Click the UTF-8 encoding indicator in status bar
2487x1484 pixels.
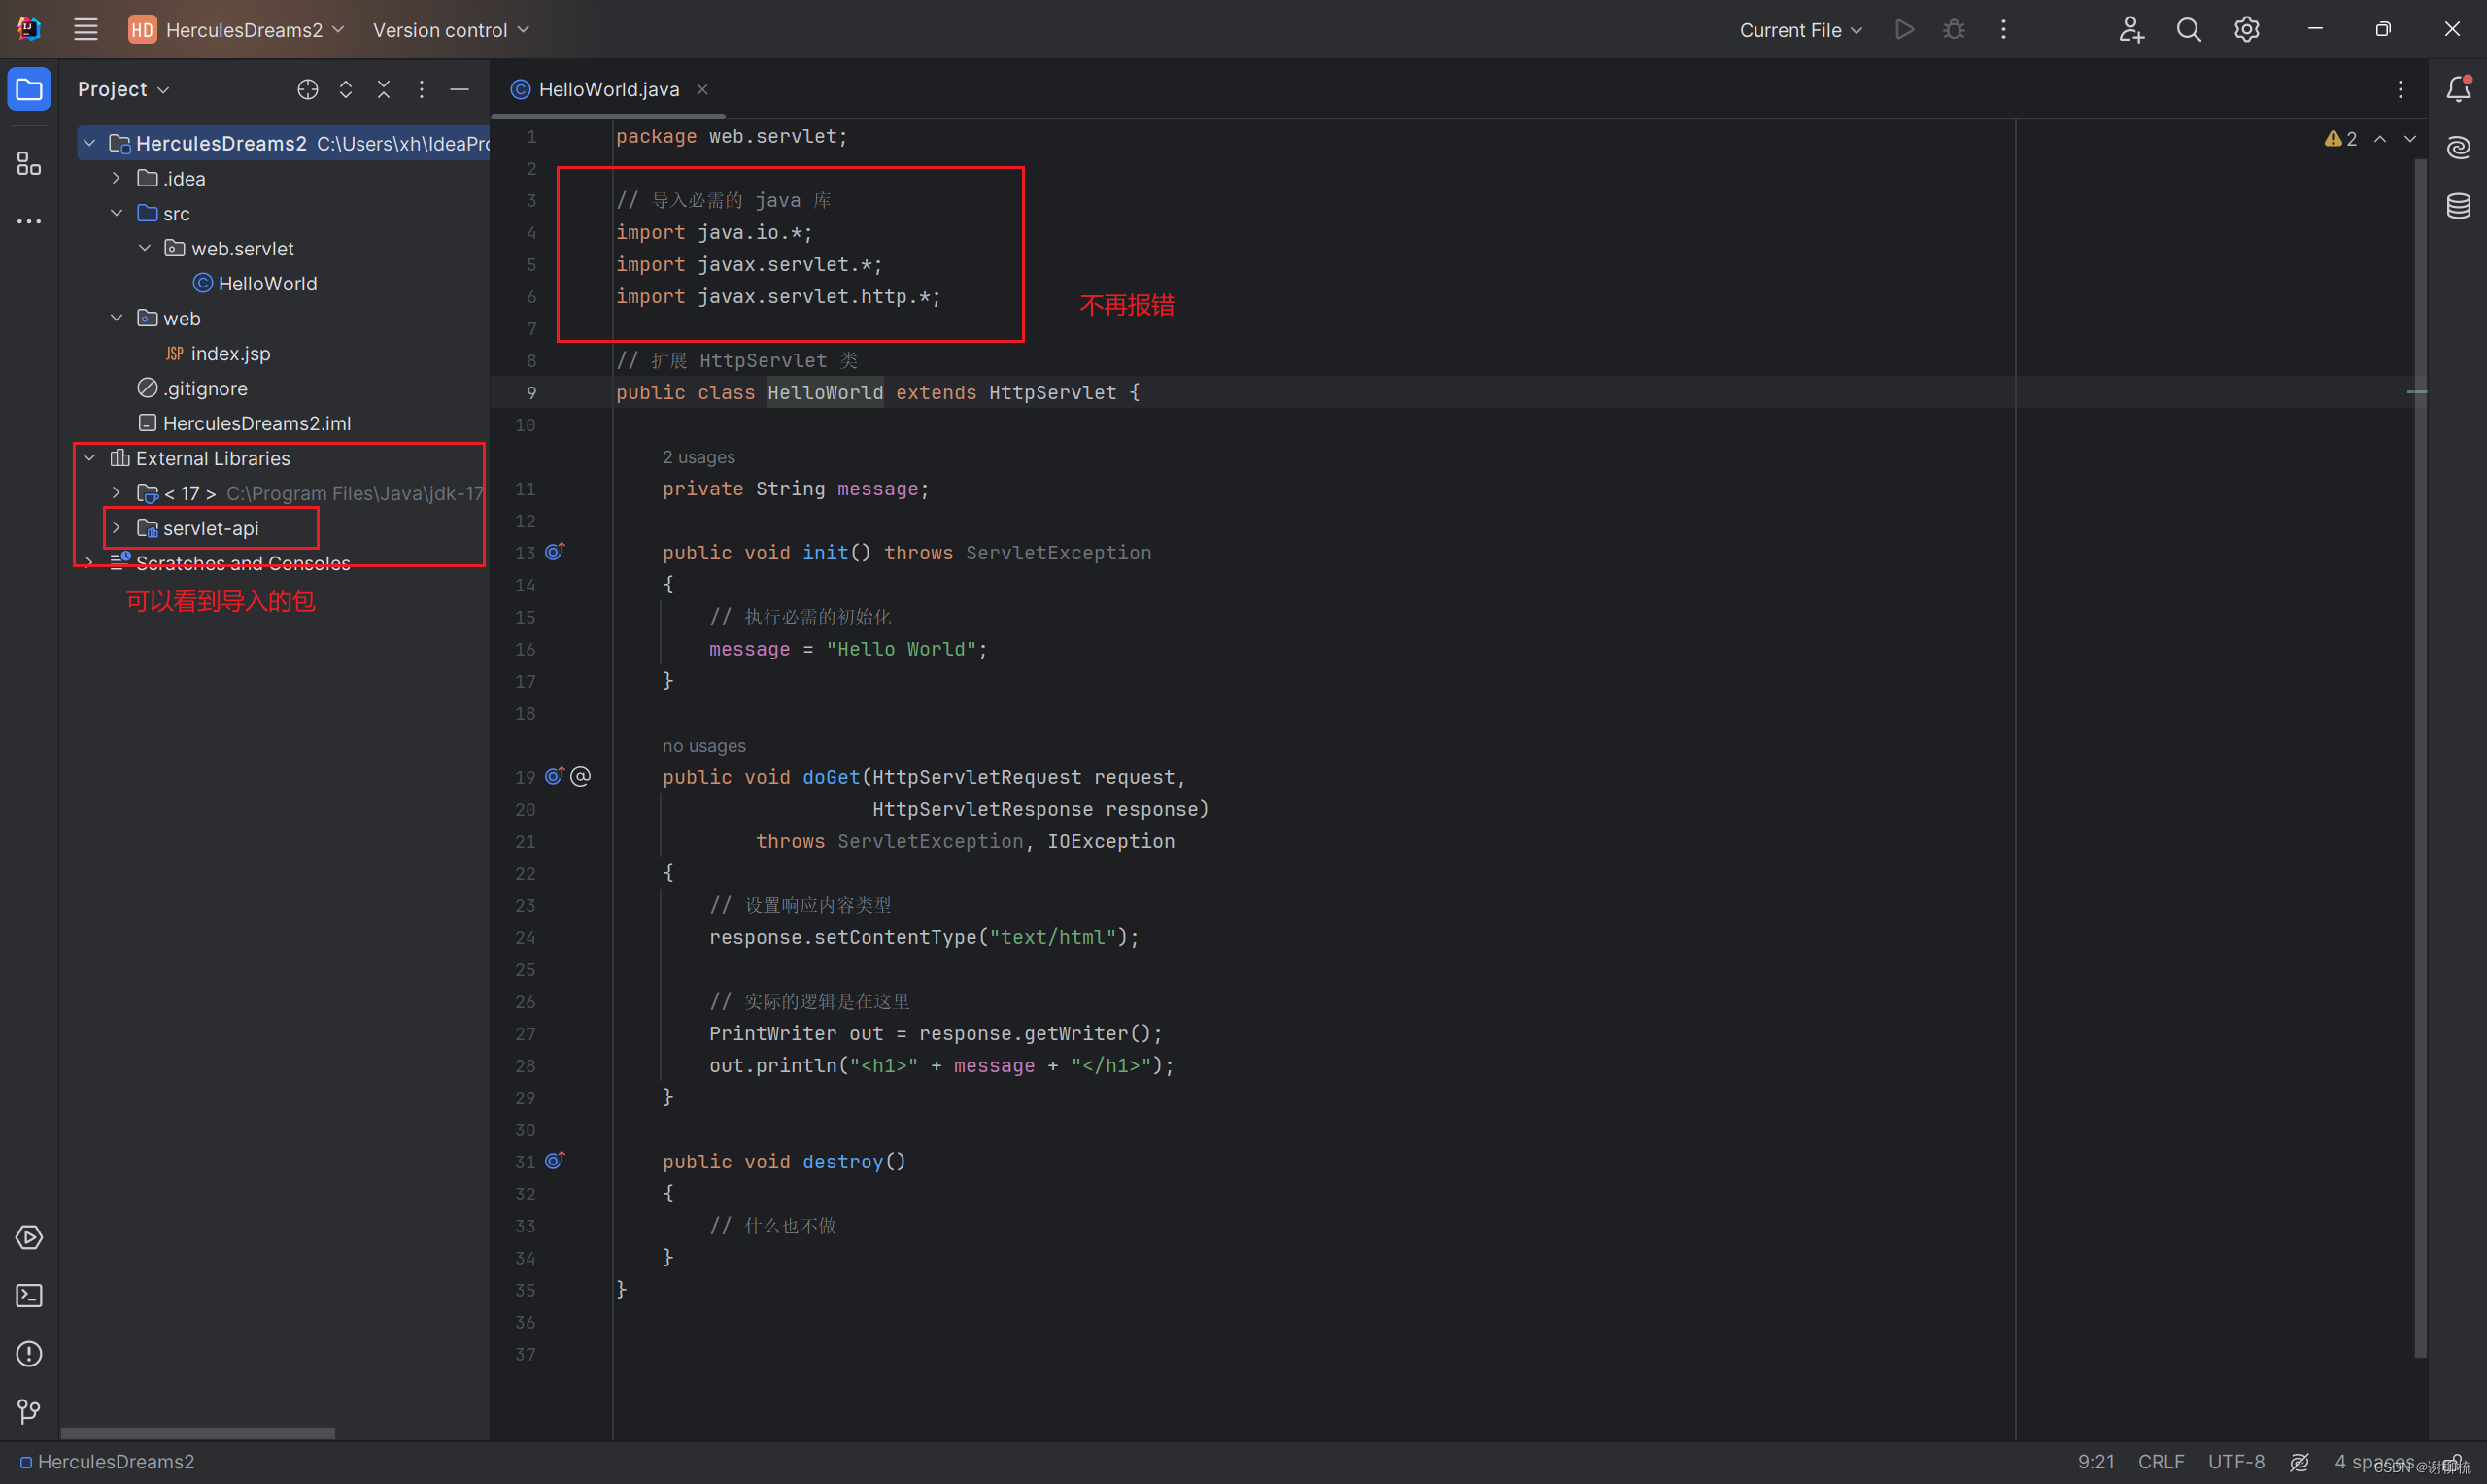(x=2237, y=1461)
